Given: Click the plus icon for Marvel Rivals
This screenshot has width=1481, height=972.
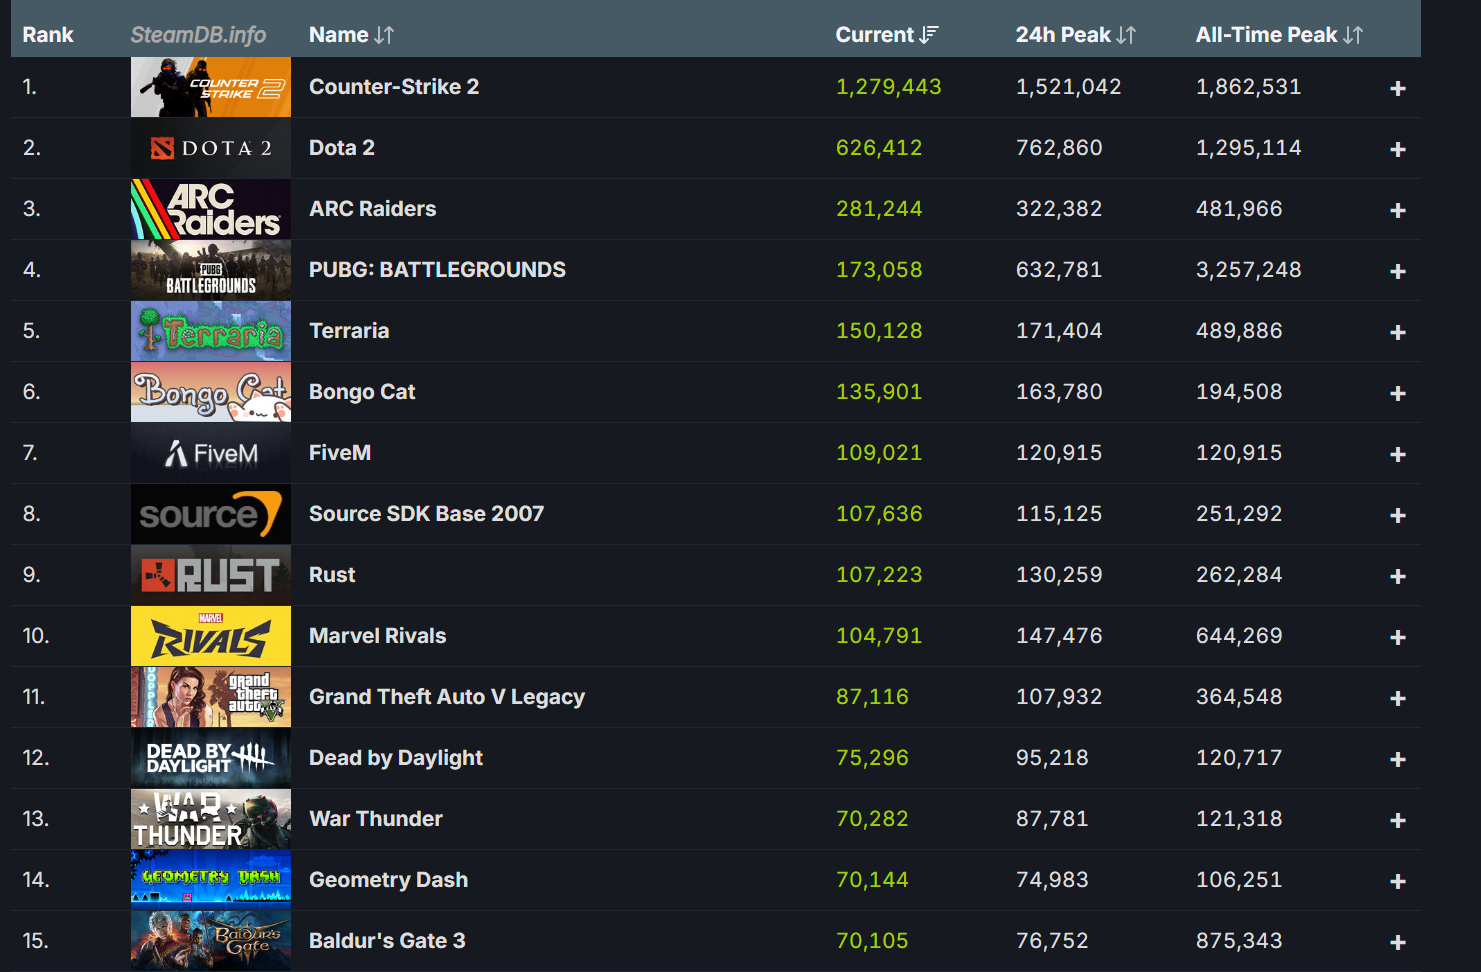Looking at the screenshot, I should click(x=1397, y=638).
